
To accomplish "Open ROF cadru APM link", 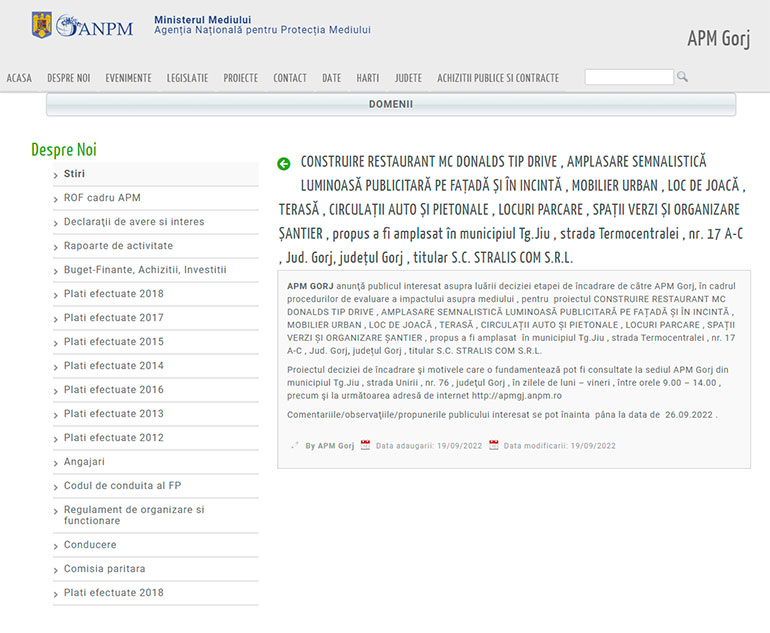I will click(102, 198).
